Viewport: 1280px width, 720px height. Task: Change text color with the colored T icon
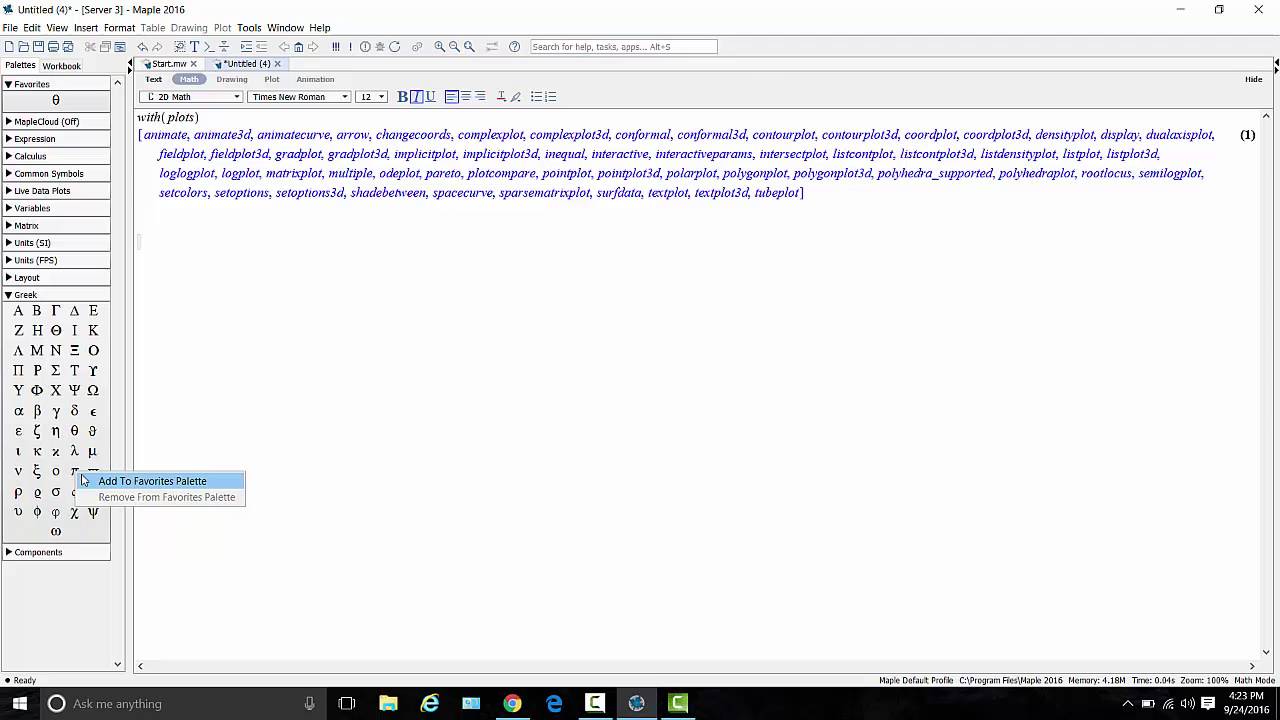501,97
